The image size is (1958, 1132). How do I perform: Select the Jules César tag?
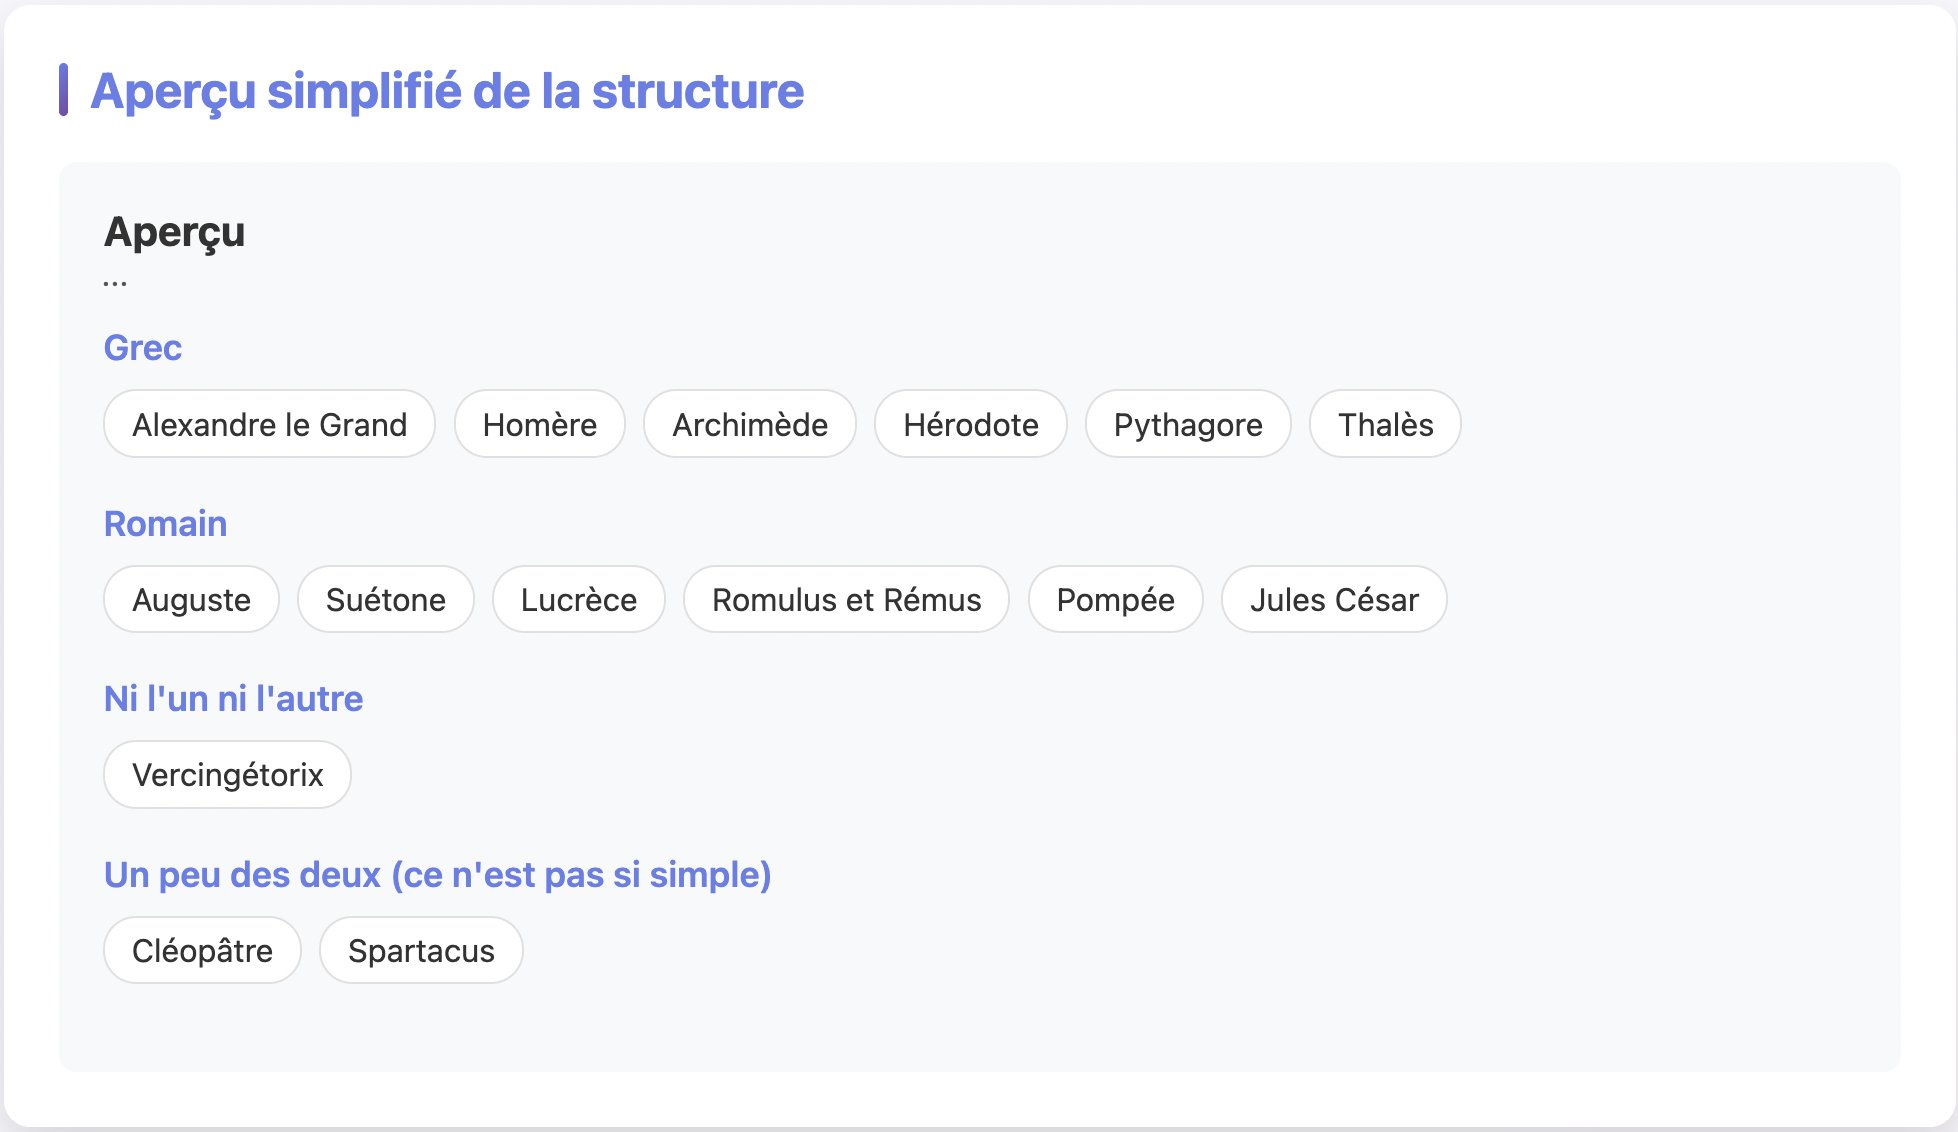1333,599
